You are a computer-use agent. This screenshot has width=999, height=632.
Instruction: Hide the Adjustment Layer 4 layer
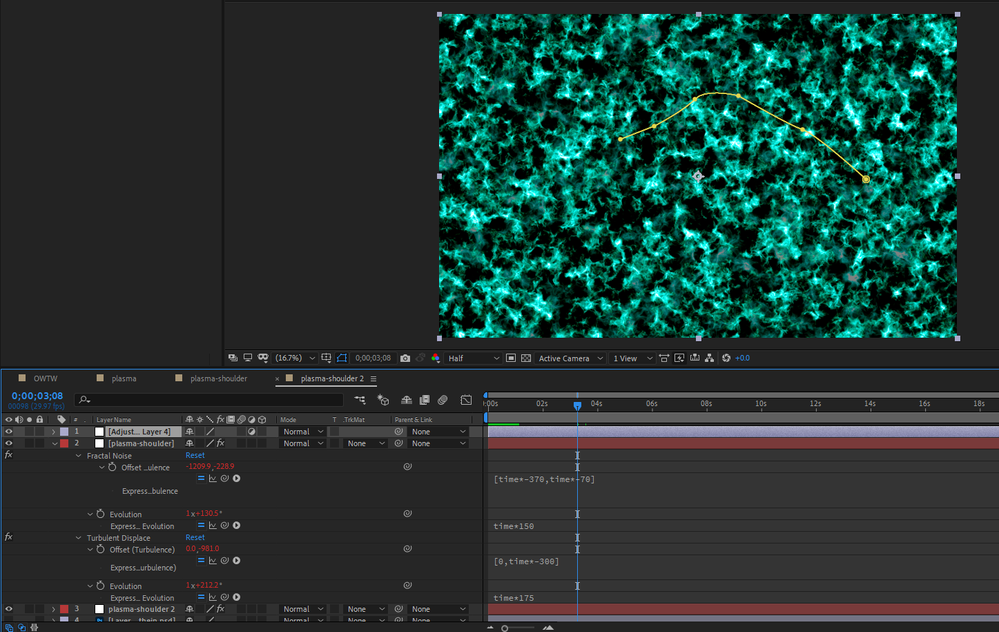click(9, 431)
